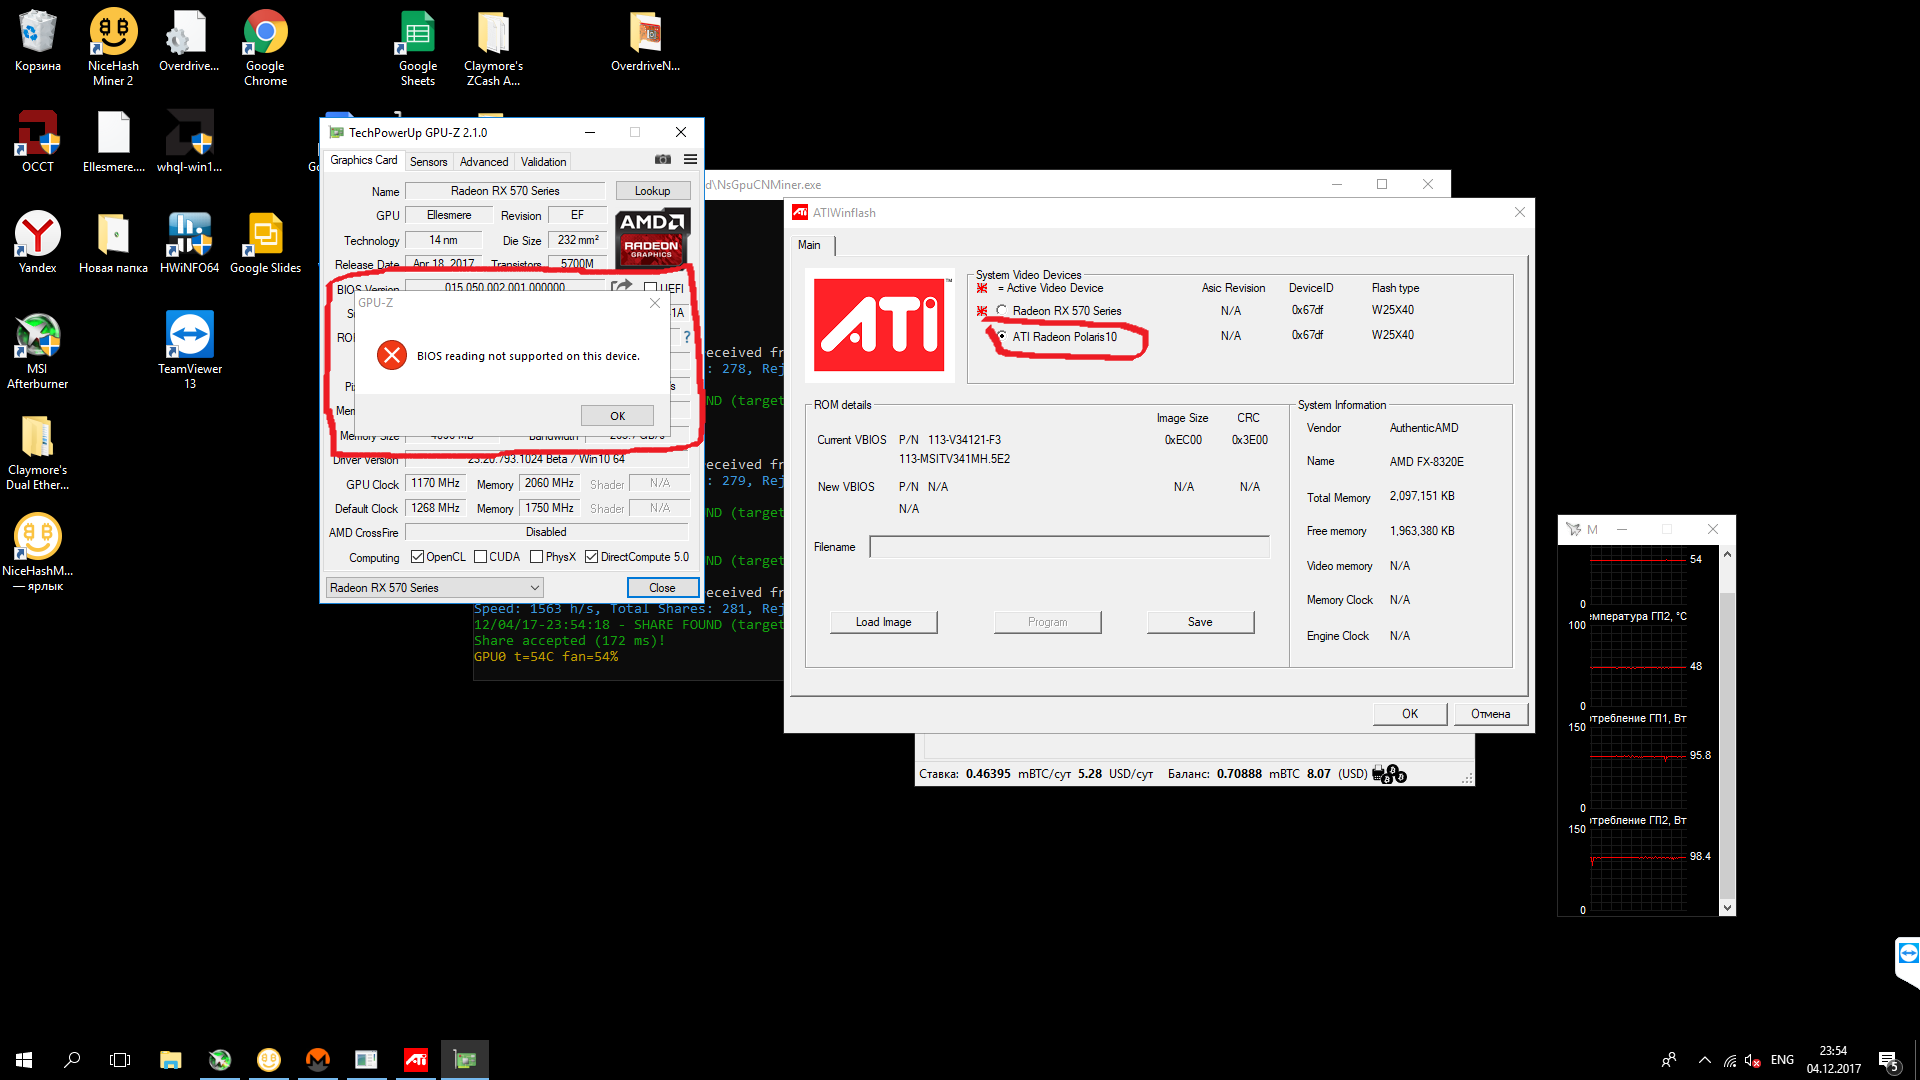The height and width of the screenshot is (1080, 1920).
Task: Close the GPU-Z error message with X
Action: [x=655, y=303]
